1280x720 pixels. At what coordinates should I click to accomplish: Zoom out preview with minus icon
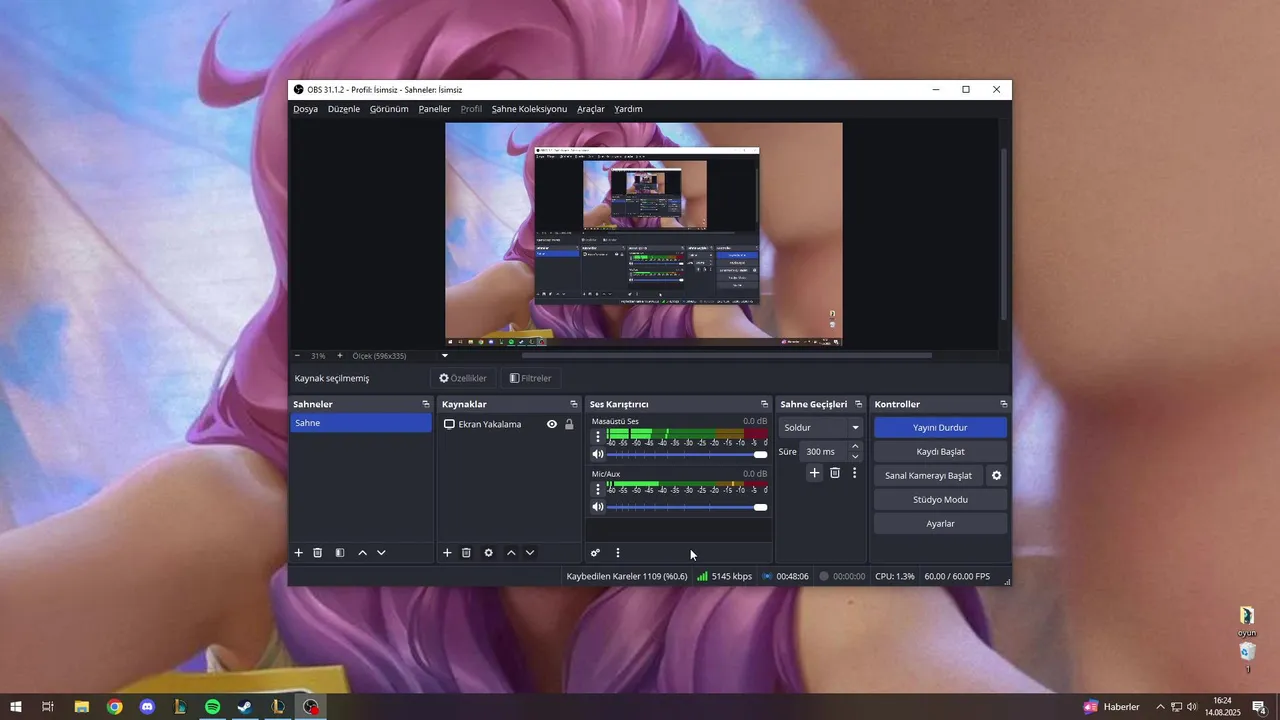click(297, 356)
